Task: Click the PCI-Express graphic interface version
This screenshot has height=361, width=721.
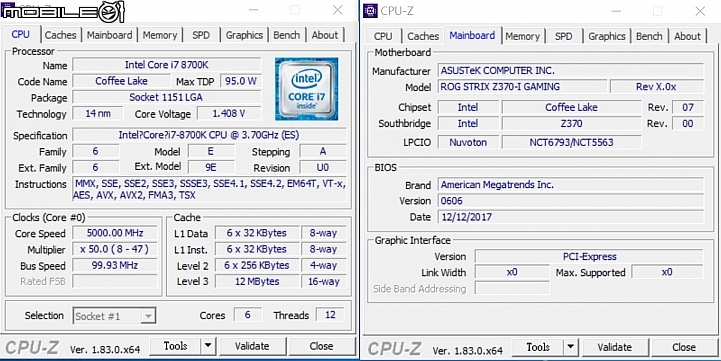Action: tap(589, 257)
